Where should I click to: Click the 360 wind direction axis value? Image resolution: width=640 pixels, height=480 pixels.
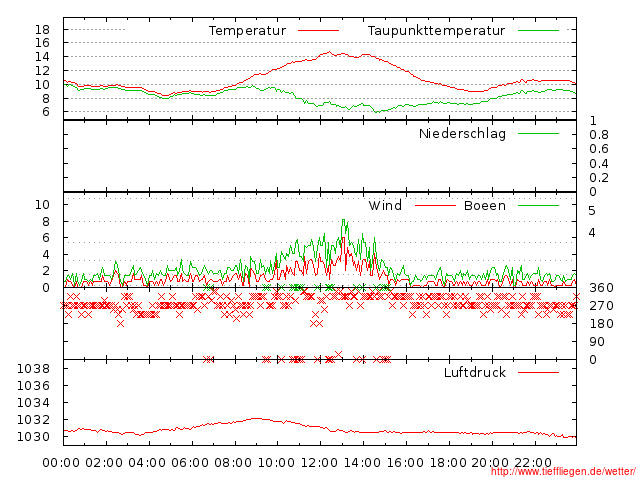601,288
